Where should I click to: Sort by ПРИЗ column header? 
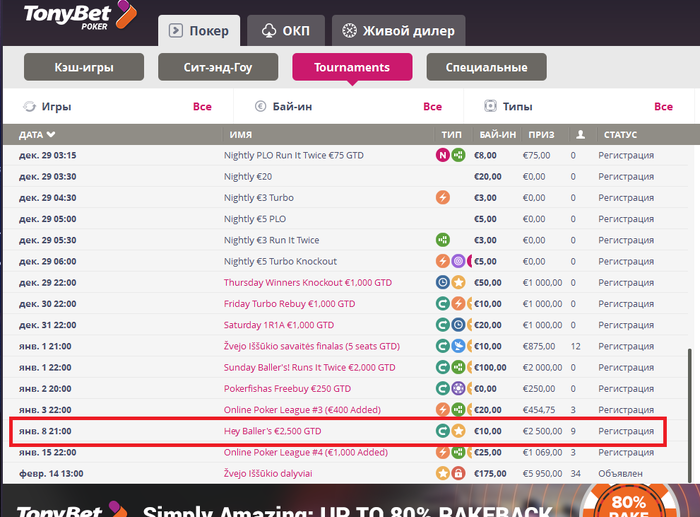point(541,135)
